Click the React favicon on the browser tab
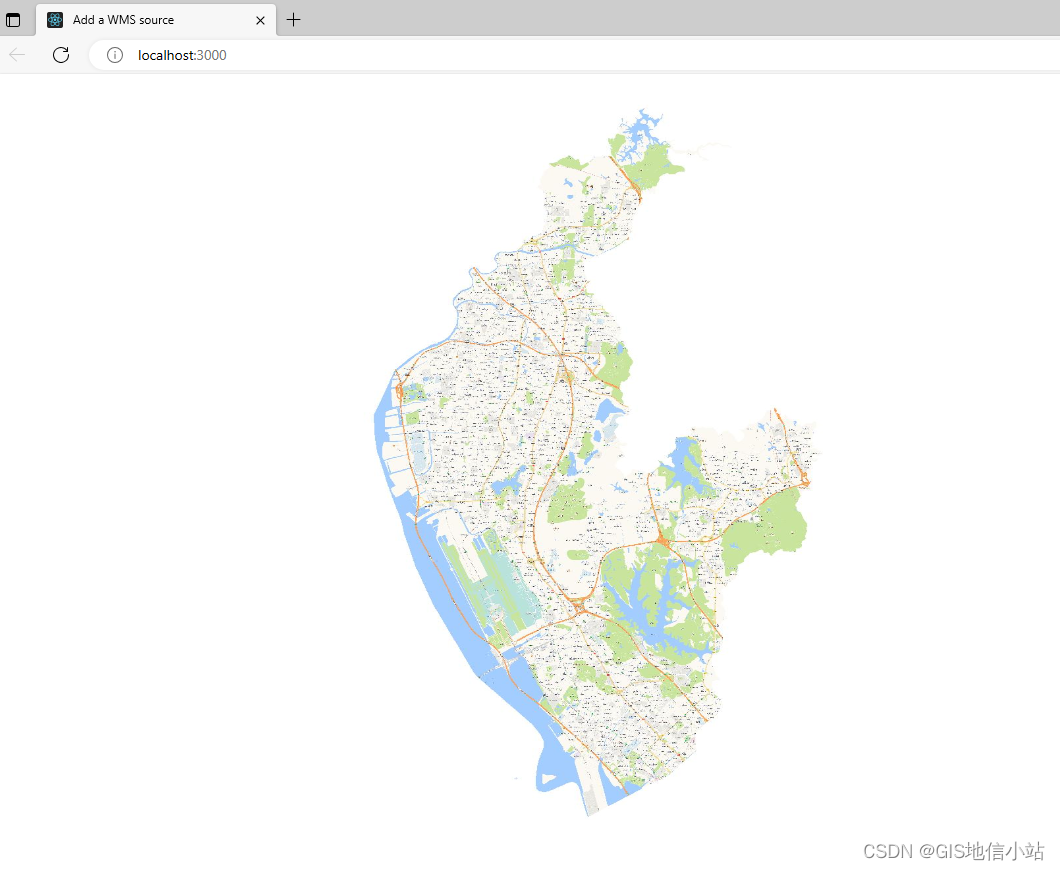Image resolution: width=1060 pixels, height=870 pixels. 54,19
